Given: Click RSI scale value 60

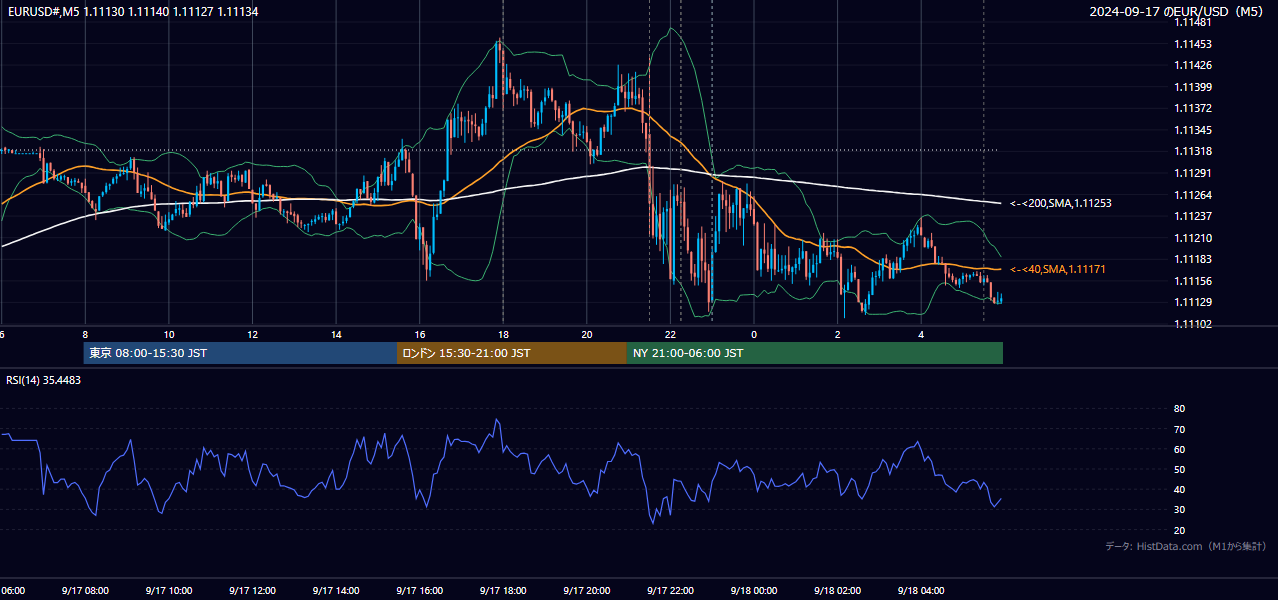Looking at the screenshot, I should click(1179, 449).
